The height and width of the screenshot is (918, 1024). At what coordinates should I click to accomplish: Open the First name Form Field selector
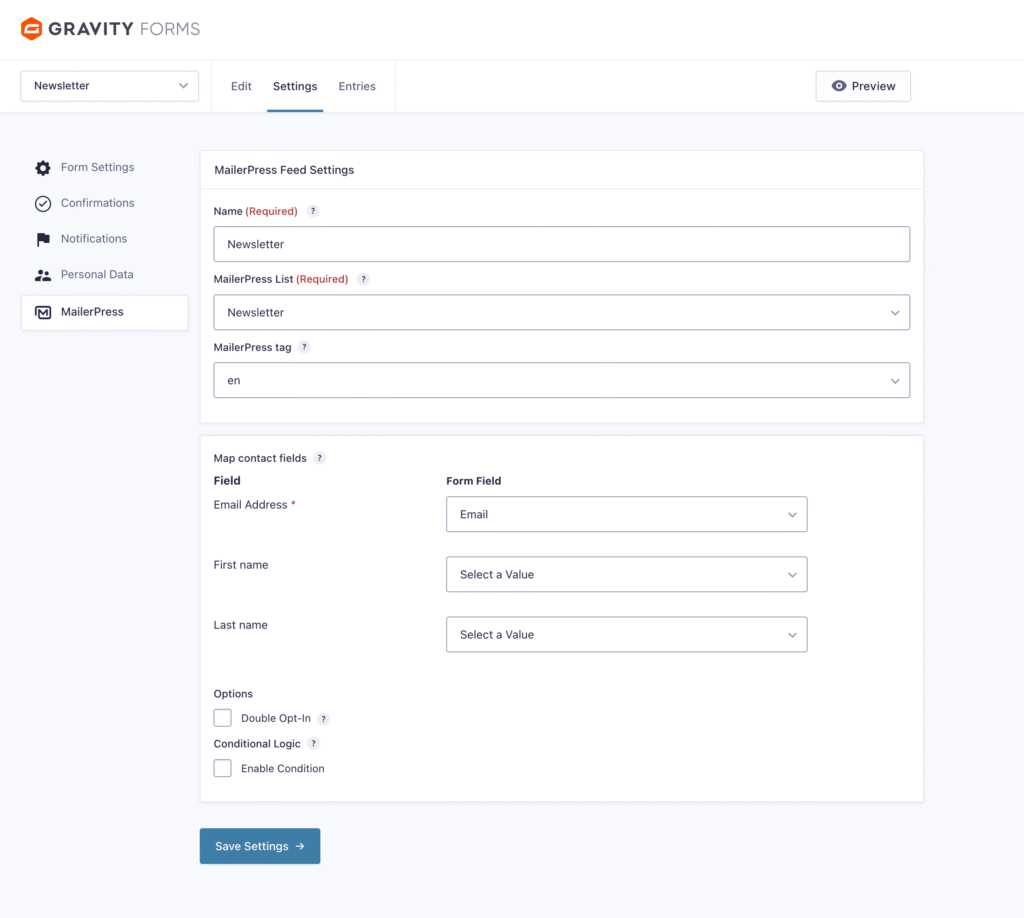pos(626,574)
